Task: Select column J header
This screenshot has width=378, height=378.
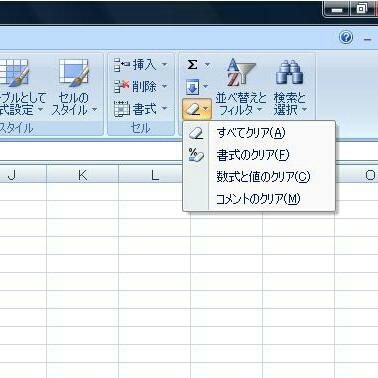Action: [x=23, y=175]
